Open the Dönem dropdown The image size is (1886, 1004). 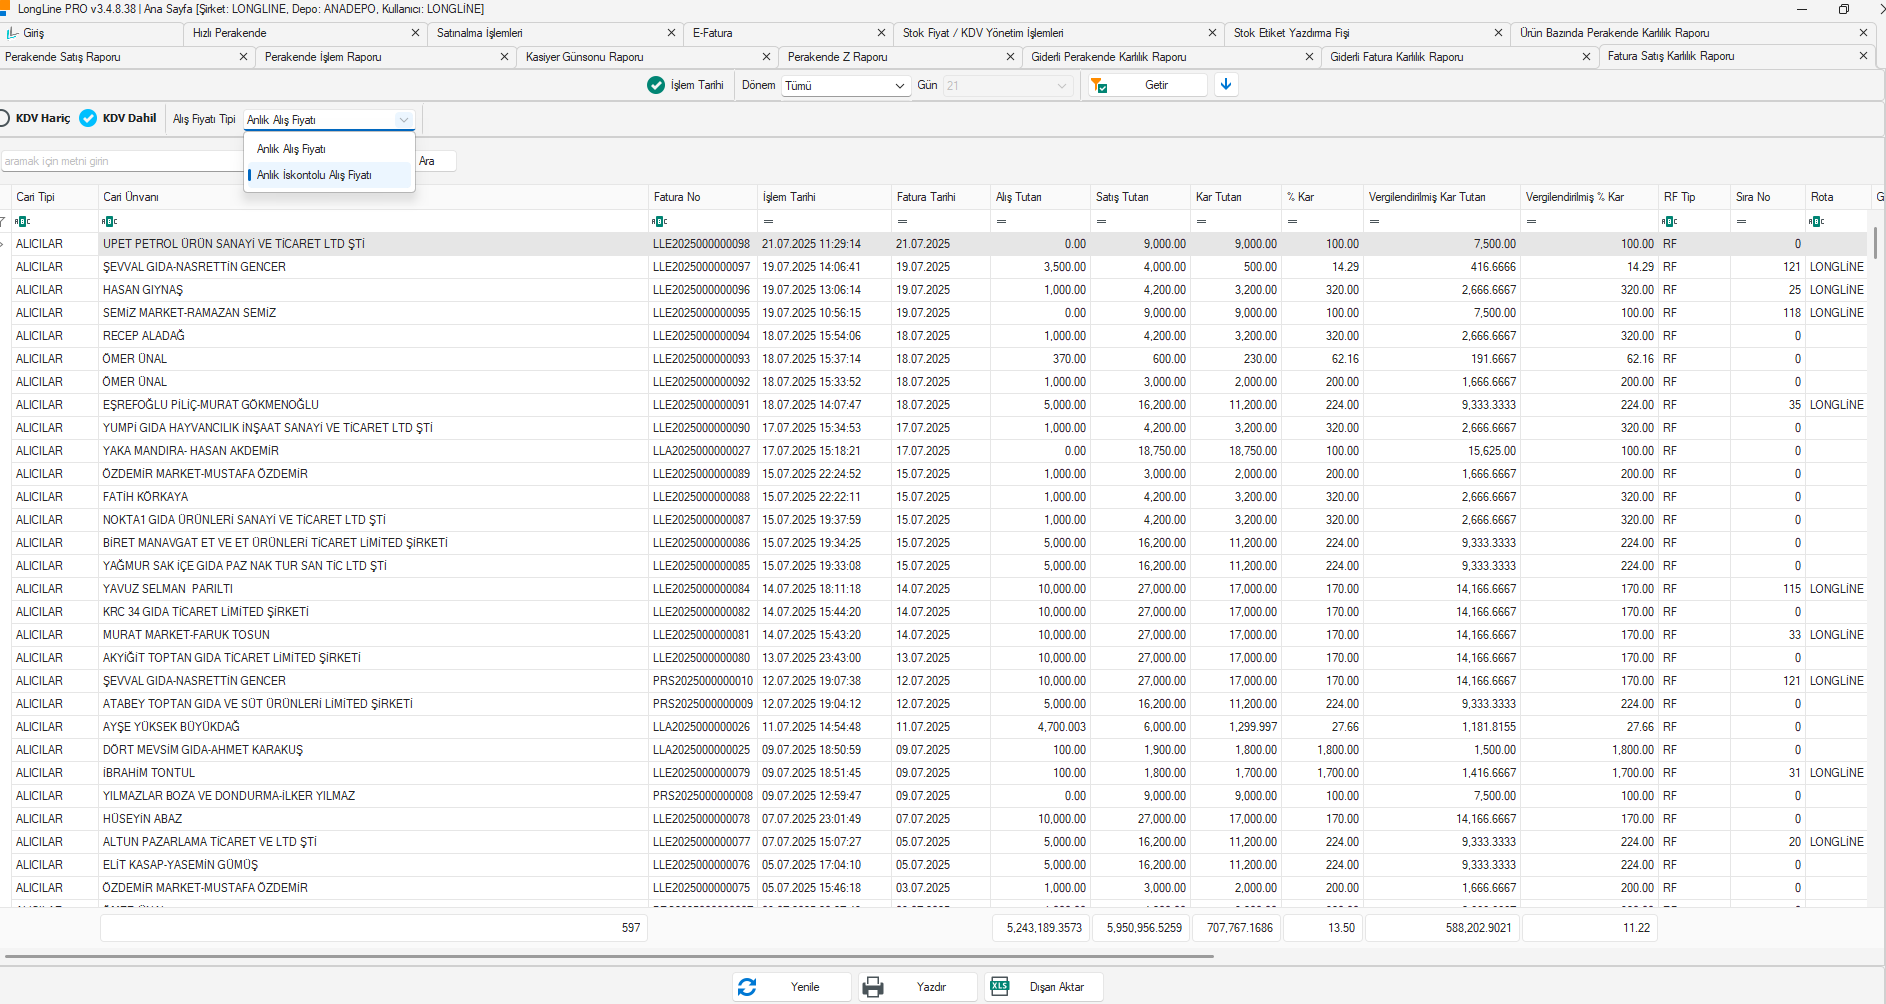coord(845,86)
